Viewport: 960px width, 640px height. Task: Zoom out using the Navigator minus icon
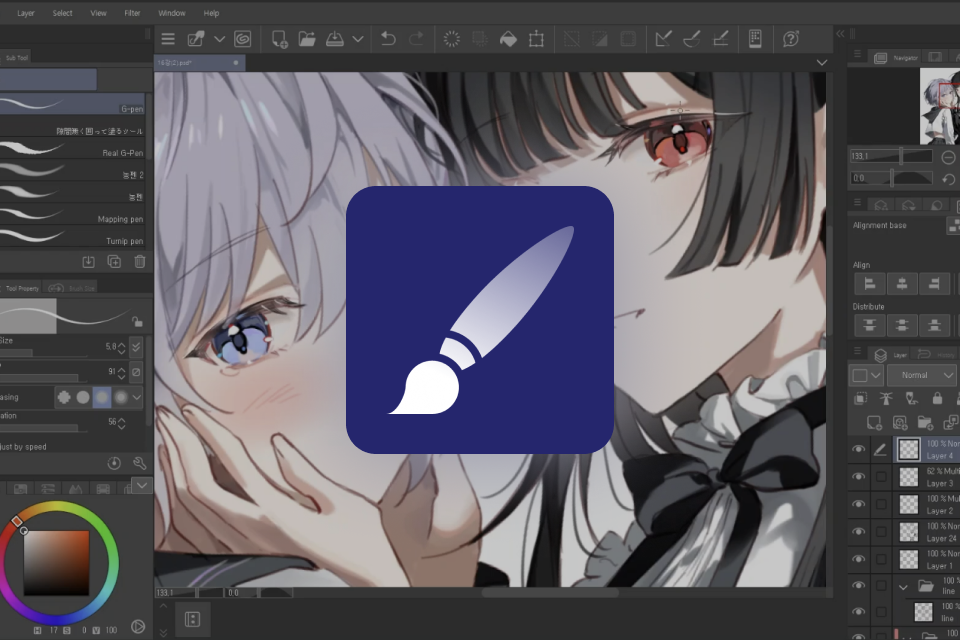pos(948,157)
